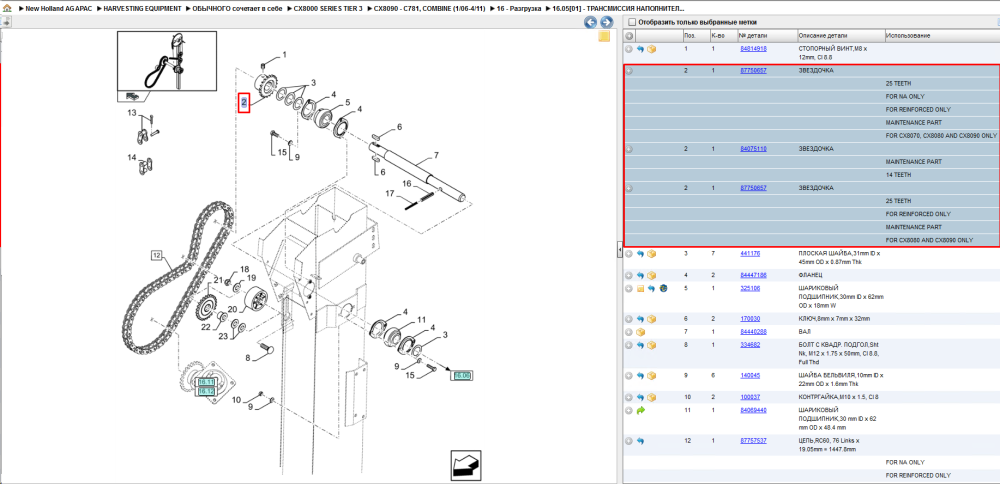Navigate to next diagram with forward arrow
This screenshot has width=1000, height=484.
(606, 22)
